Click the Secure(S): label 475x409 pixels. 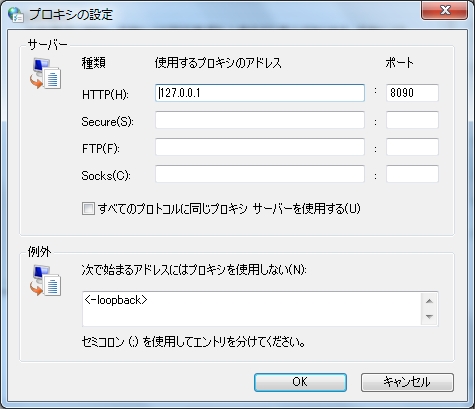pos(108,122)
